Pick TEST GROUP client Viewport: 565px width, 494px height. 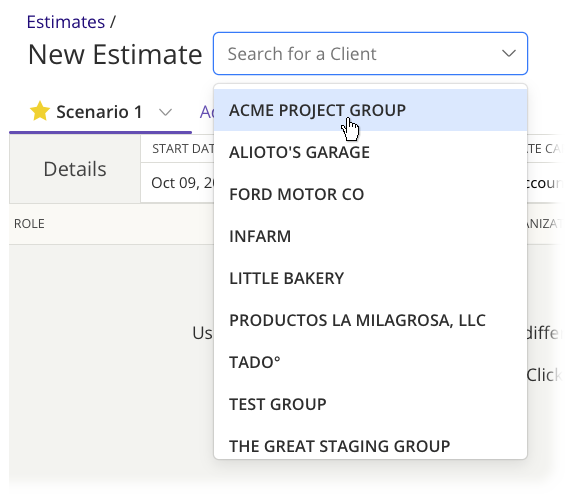coord(370,404)
